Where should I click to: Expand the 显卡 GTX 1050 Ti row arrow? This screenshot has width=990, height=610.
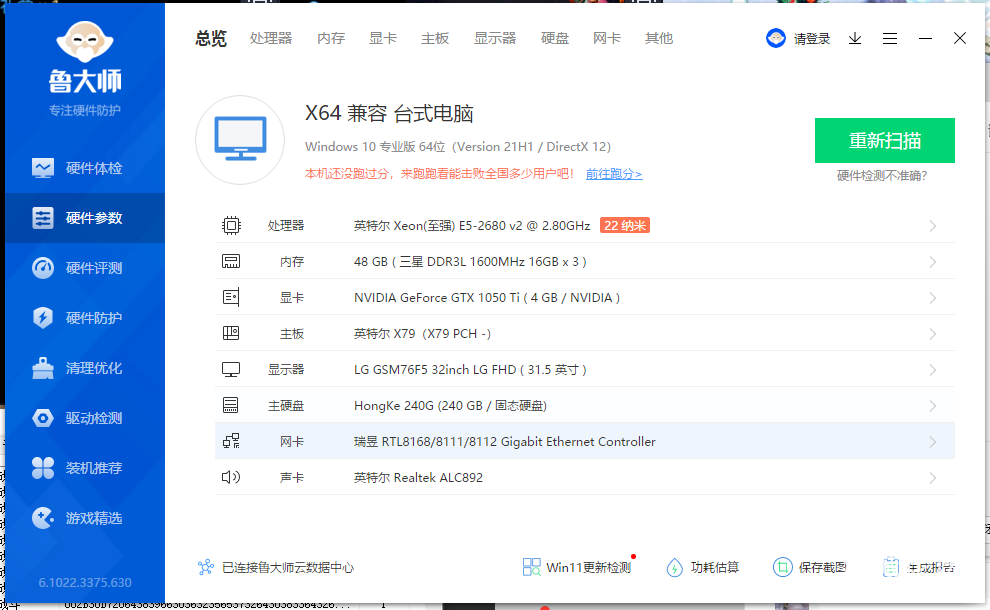(x=932, y=298)
